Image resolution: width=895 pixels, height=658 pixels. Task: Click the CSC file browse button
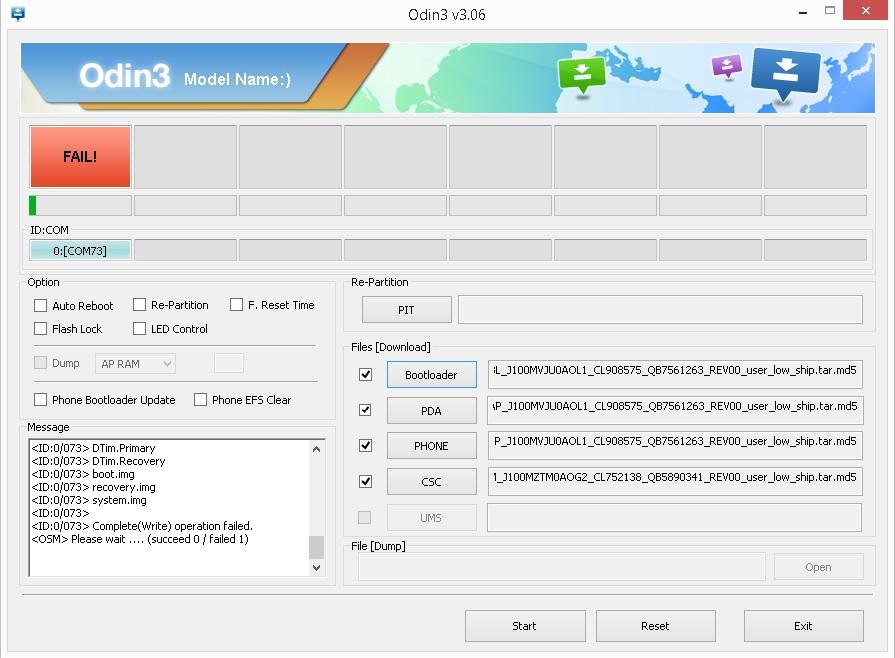coord(432,482)
